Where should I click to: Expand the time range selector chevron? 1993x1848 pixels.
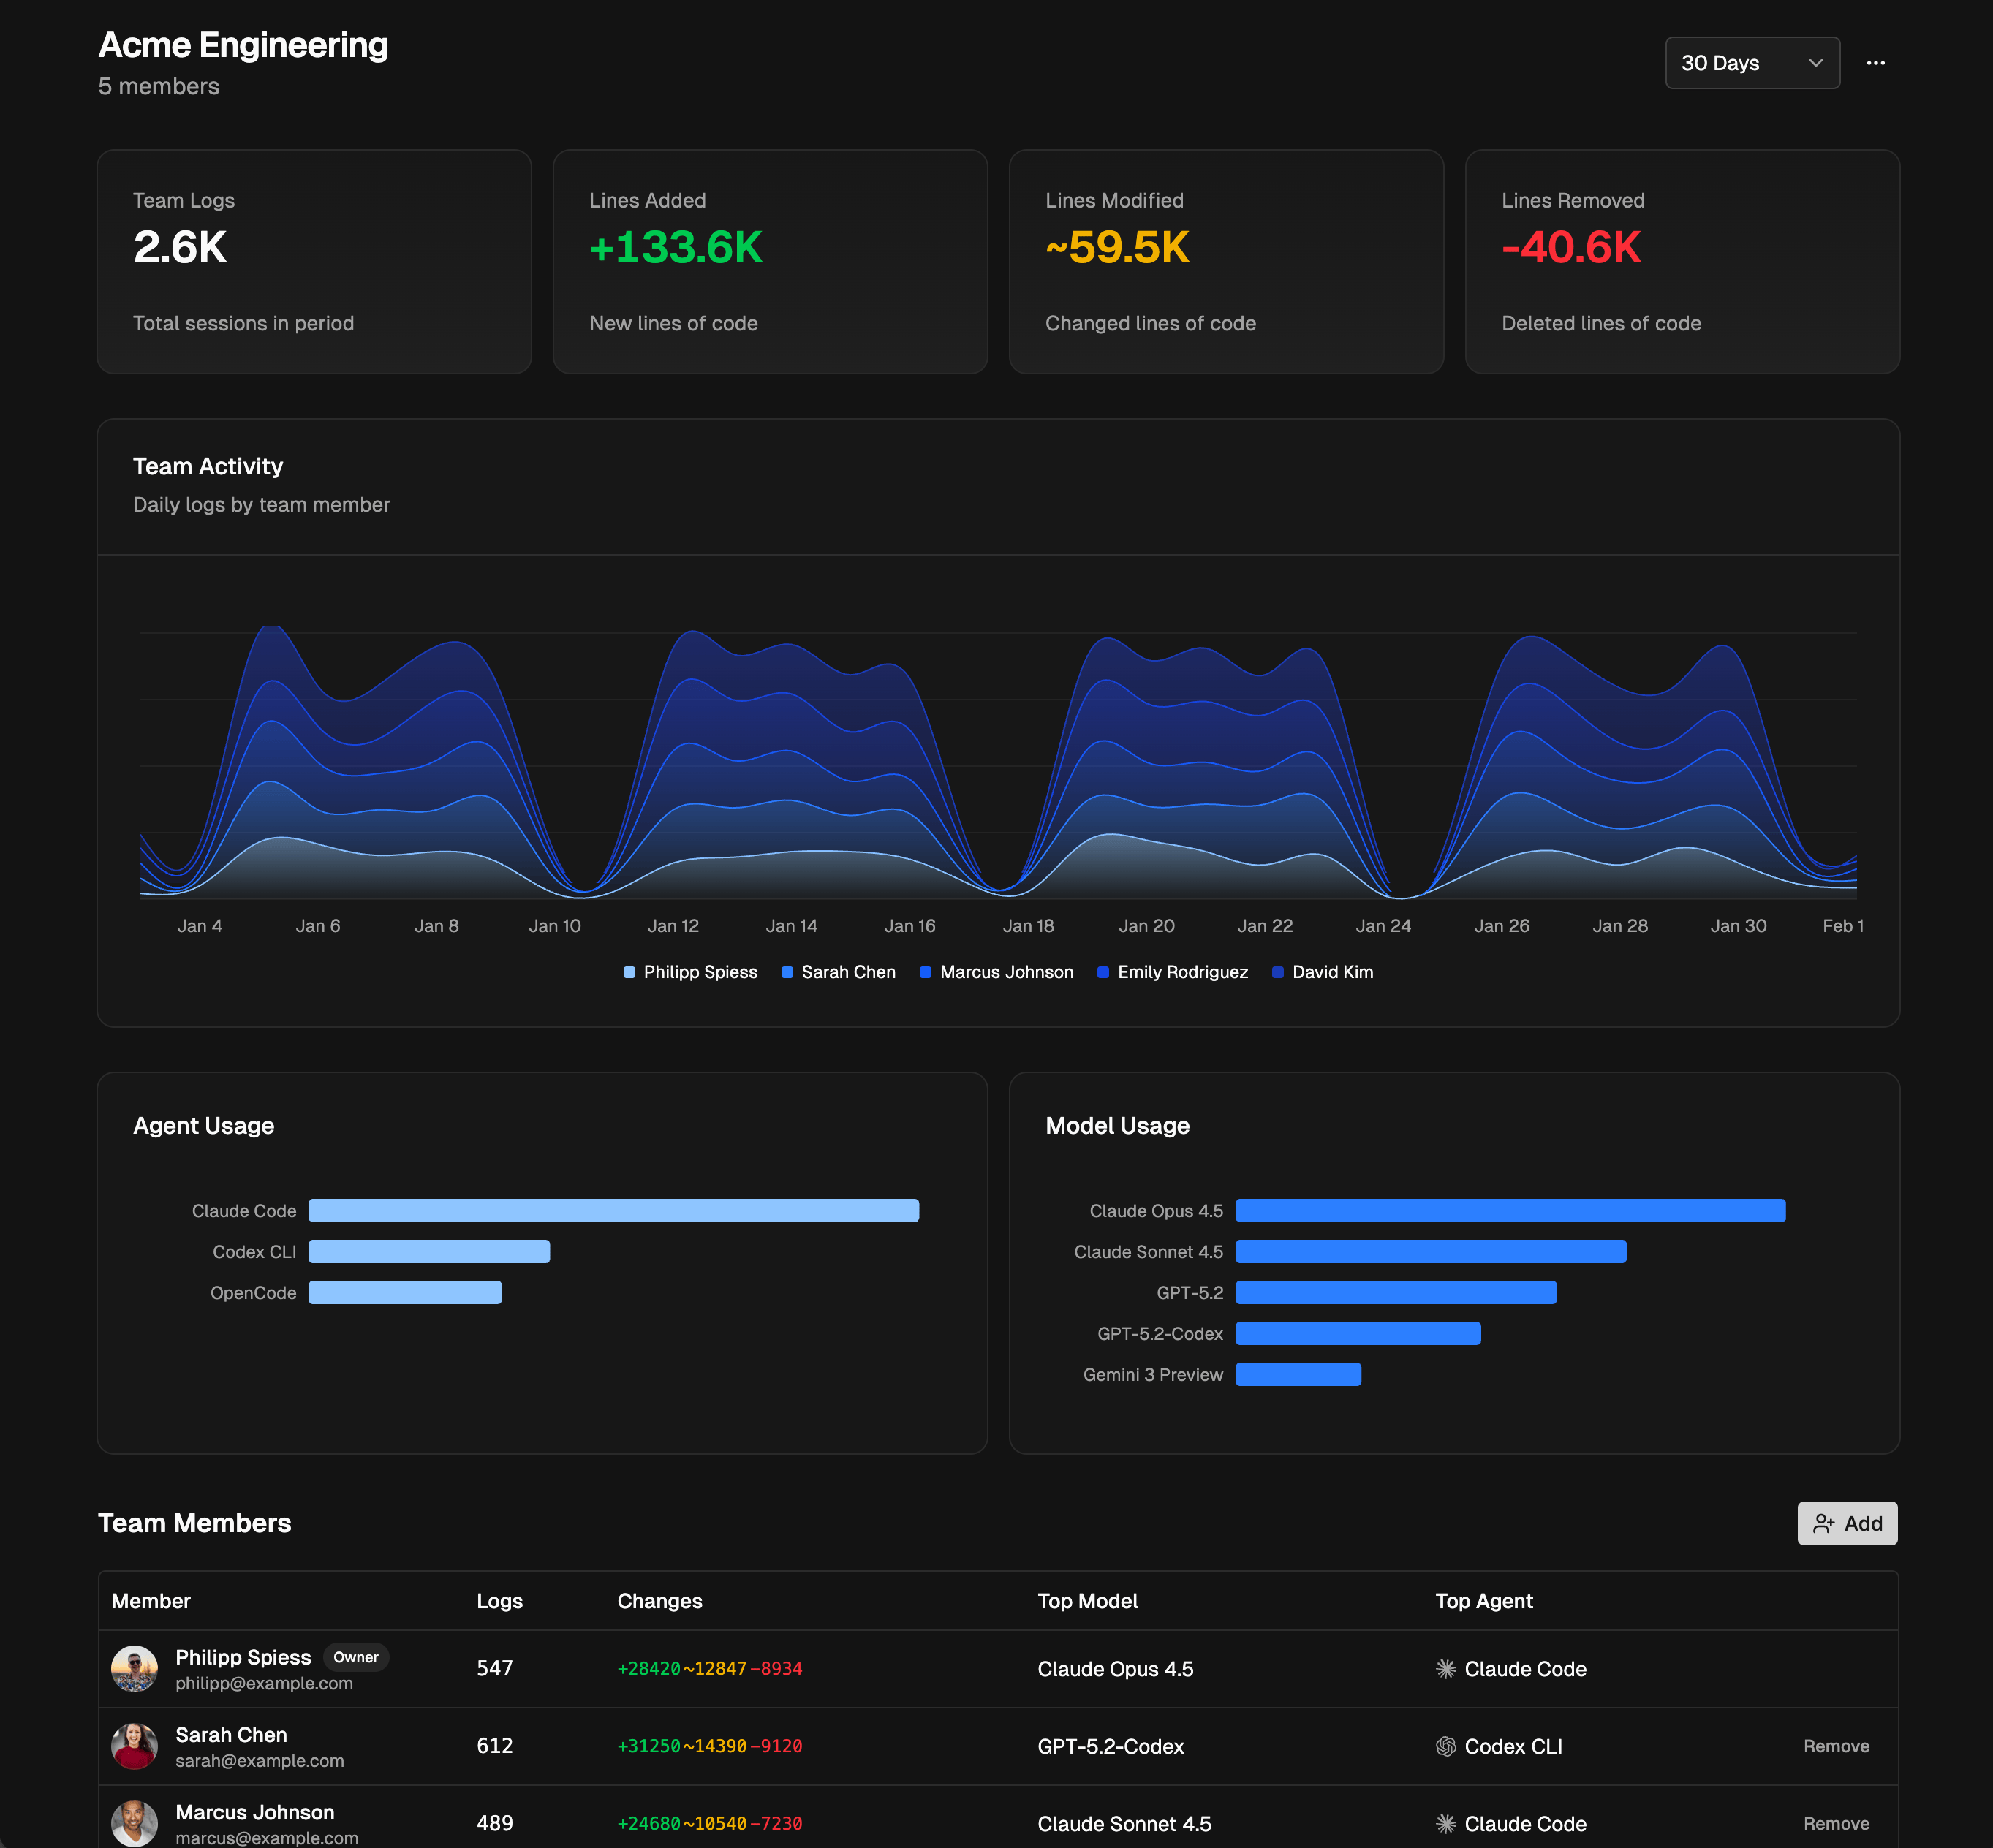[1816, 62]
